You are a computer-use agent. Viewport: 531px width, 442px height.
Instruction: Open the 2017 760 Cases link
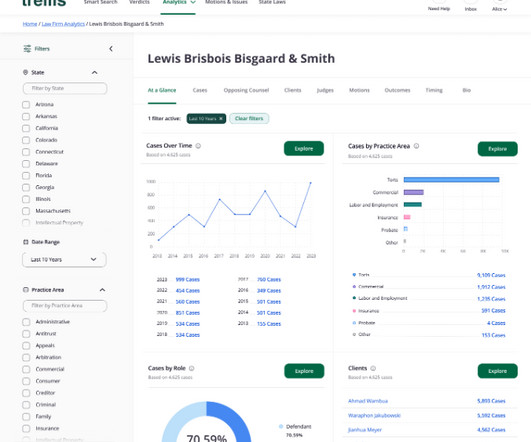point(269,280)
